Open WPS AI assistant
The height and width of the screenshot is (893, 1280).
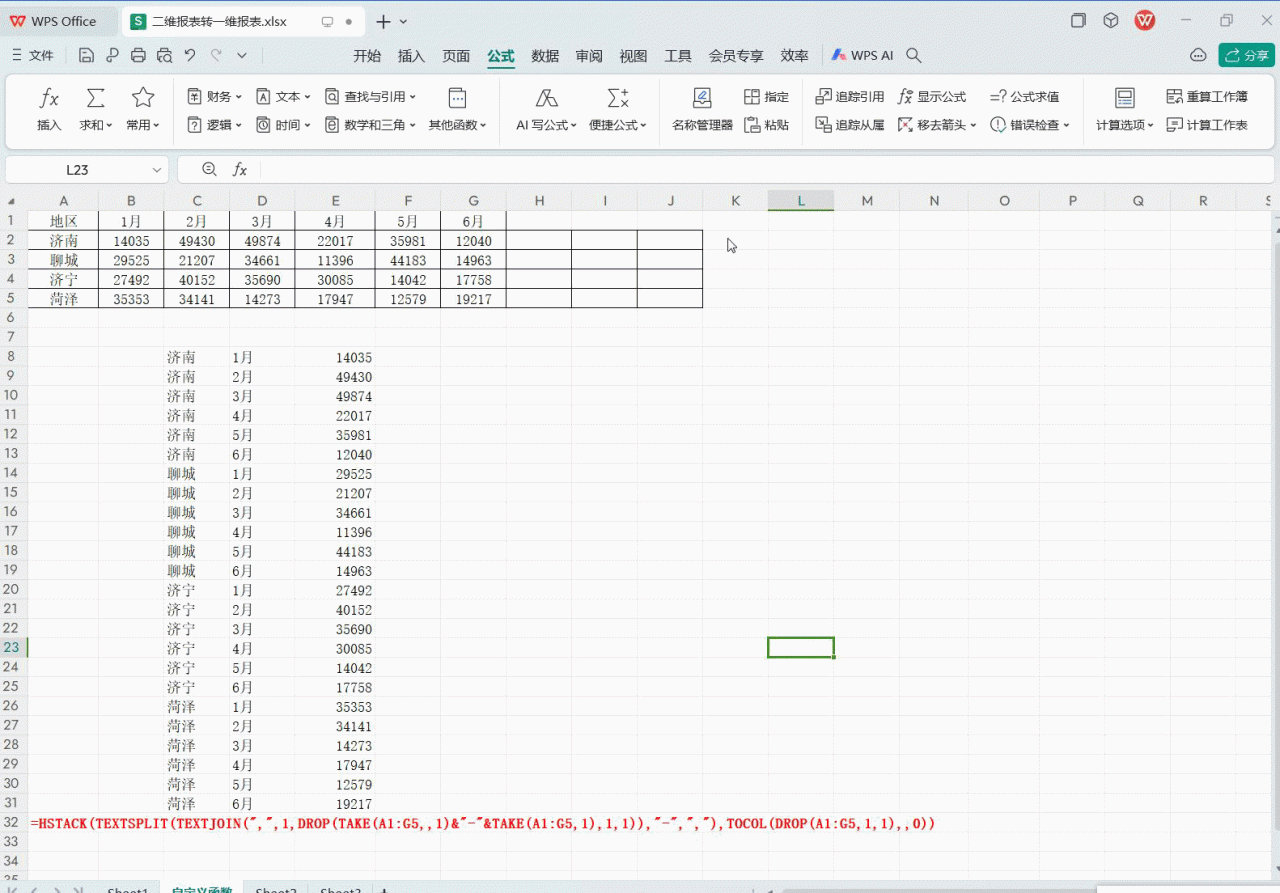coord(862,56)
